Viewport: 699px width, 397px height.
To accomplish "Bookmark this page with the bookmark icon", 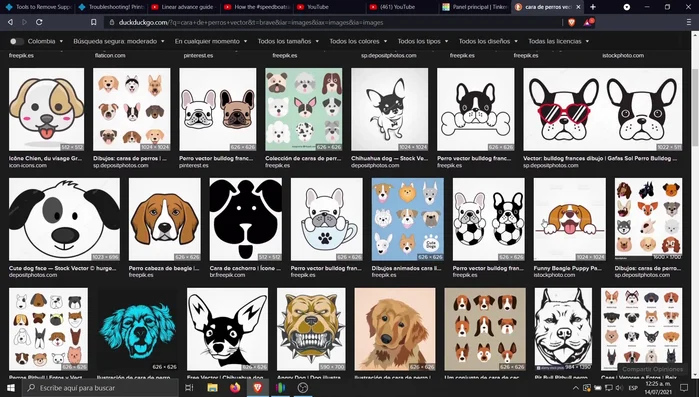I will (93, 22).
